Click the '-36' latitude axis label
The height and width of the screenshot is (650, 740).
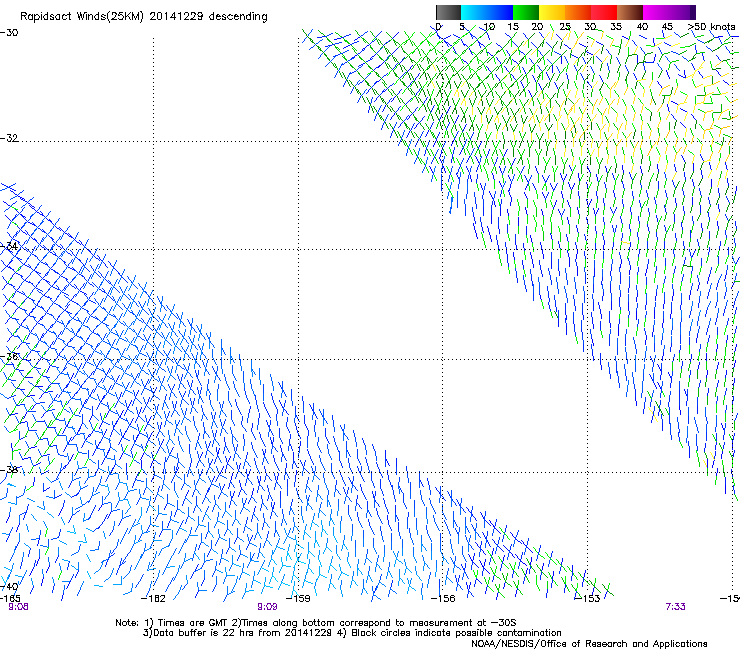[x=9, y=357]
